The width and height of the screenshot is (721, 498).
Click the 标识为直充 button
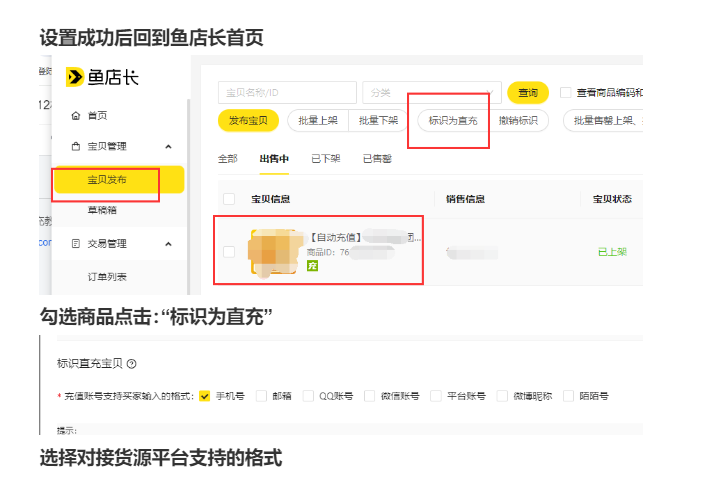[x=453, y=120]
